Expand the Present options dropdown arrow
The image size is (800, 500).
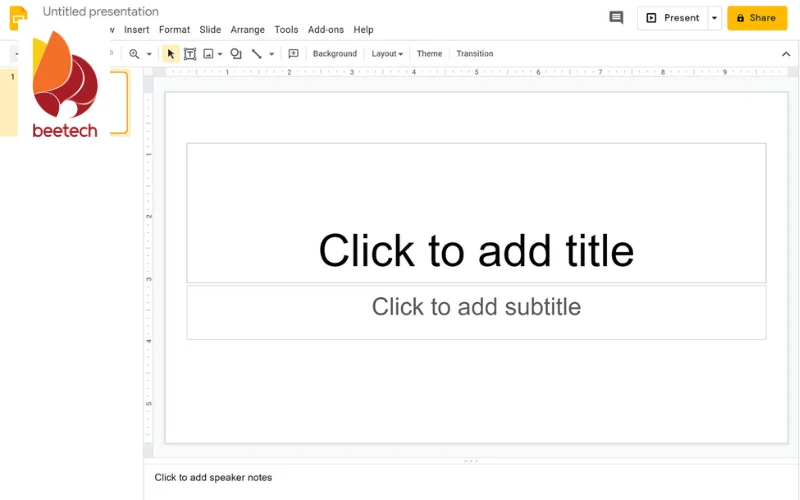(714, 18)
